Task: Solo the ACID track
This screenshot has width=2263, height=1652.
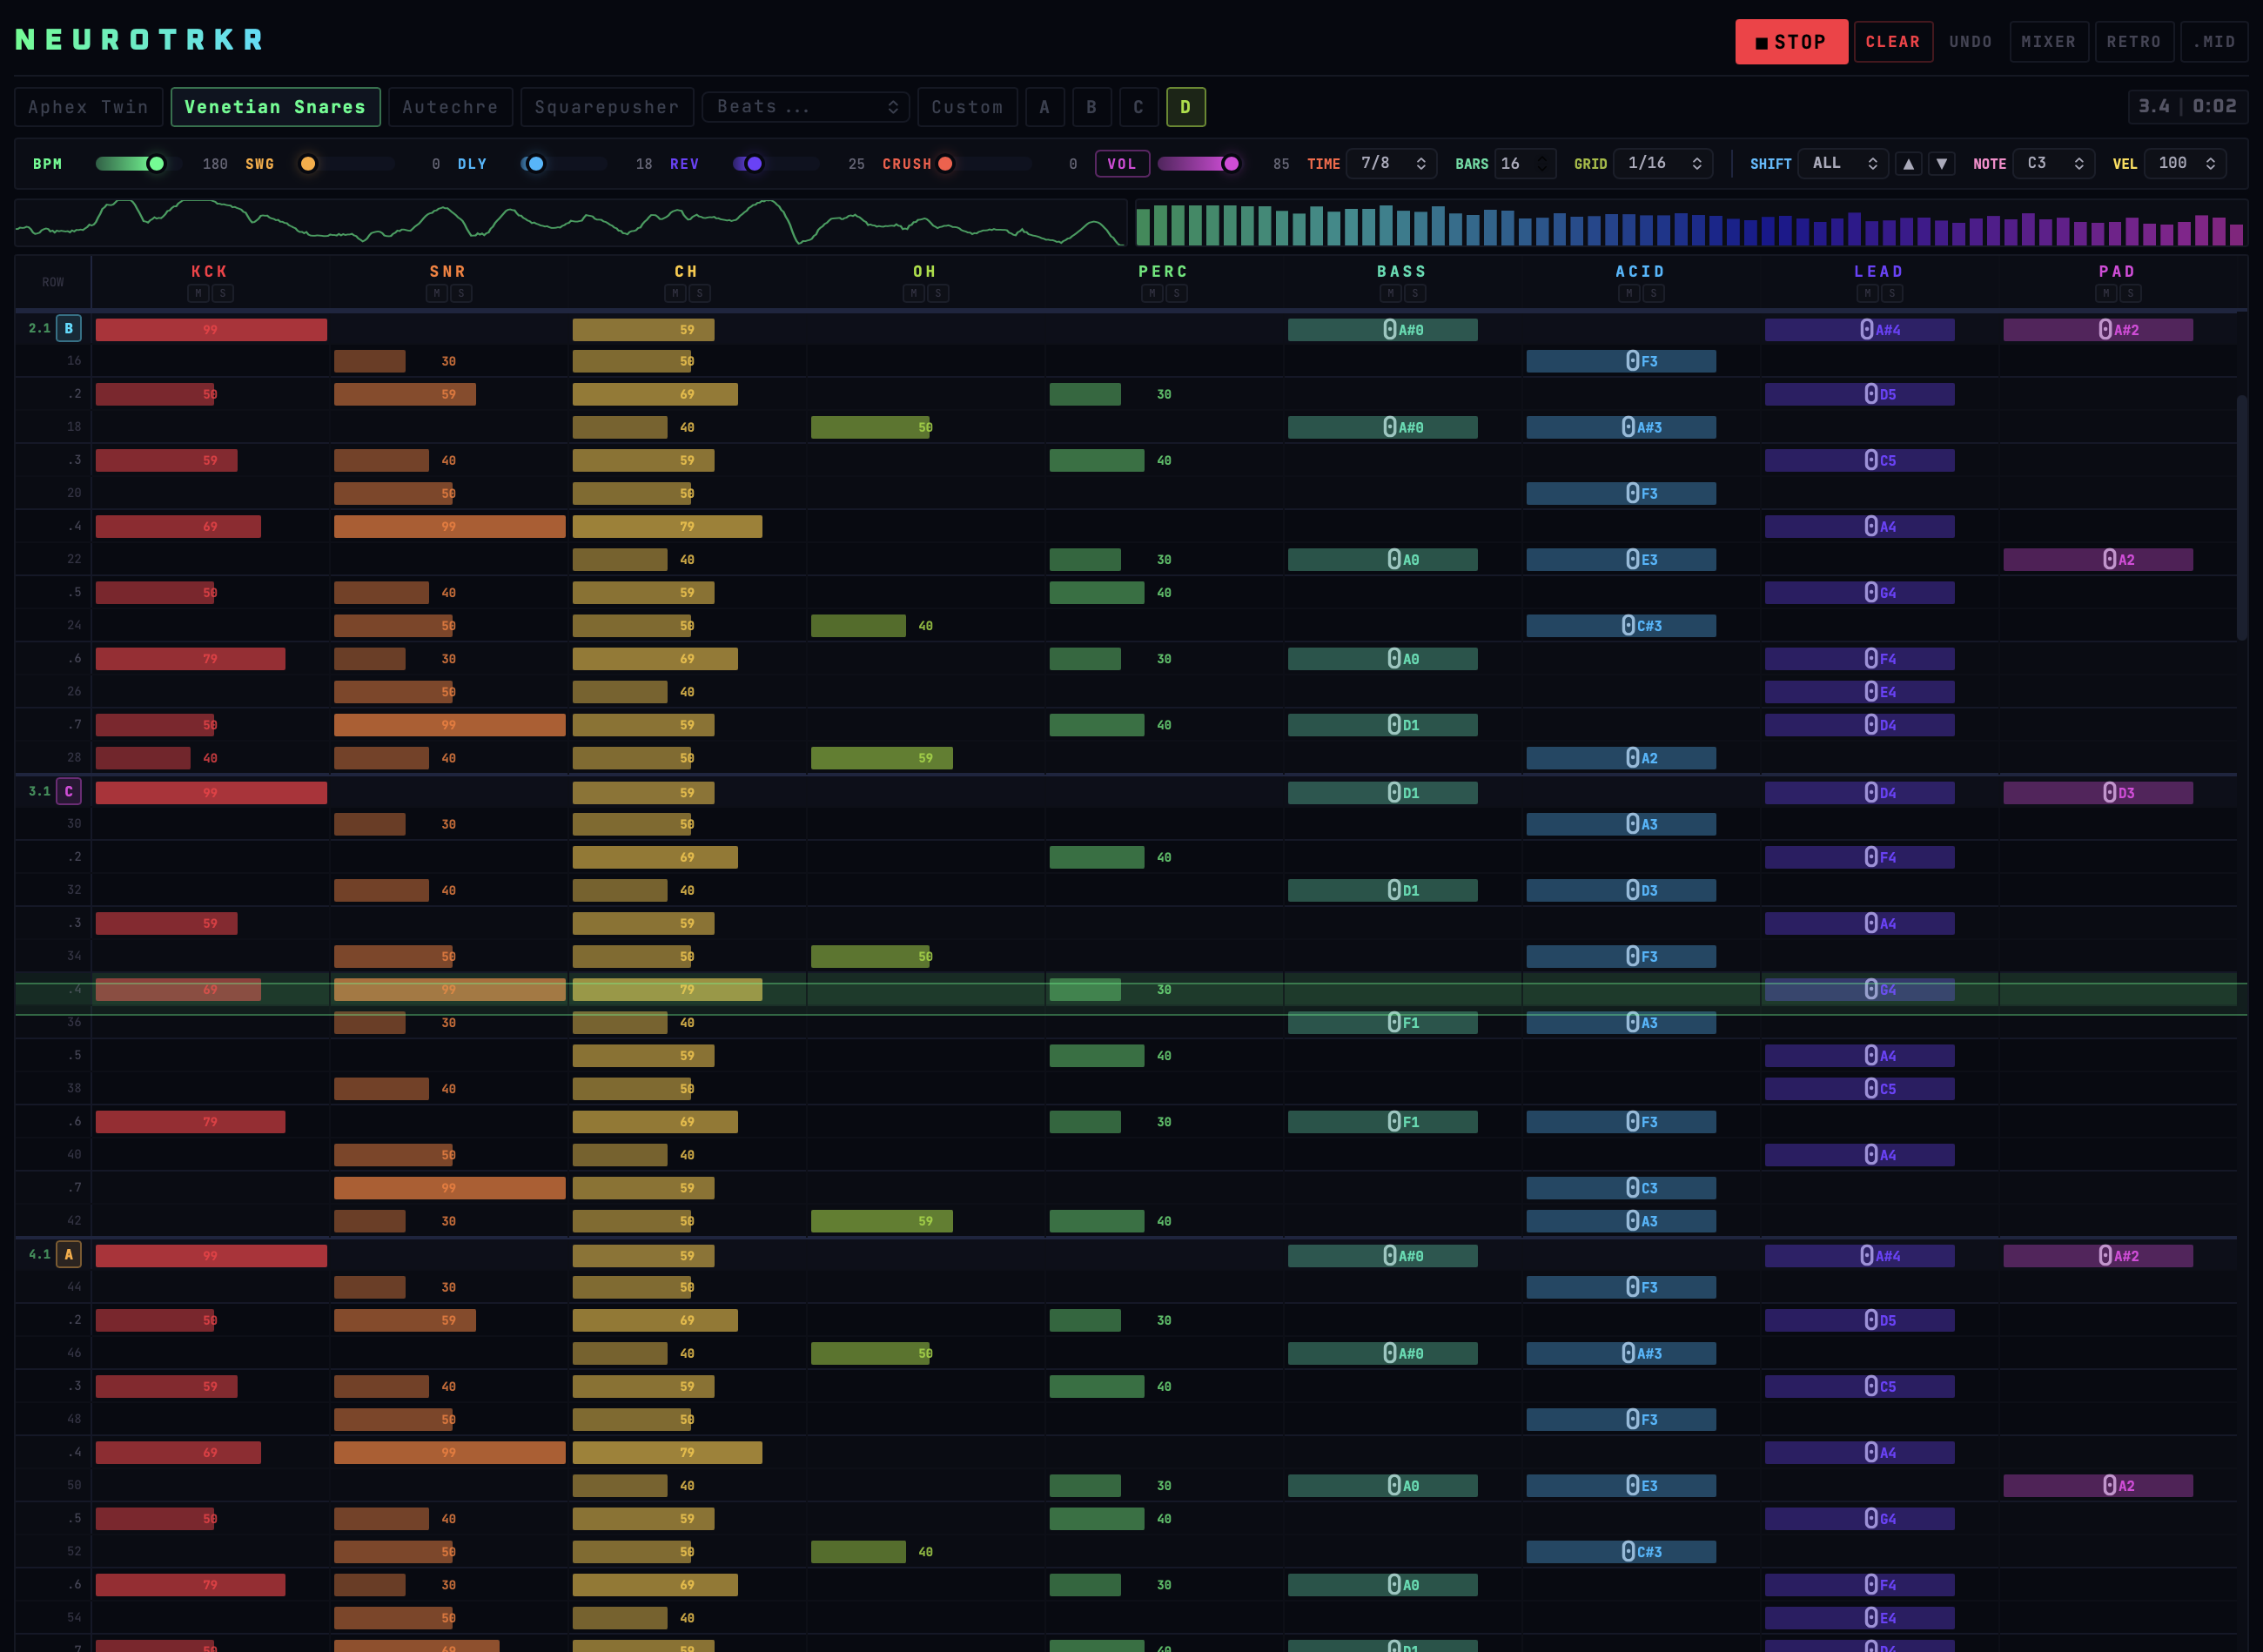Action: click(x=1653, y=293)
